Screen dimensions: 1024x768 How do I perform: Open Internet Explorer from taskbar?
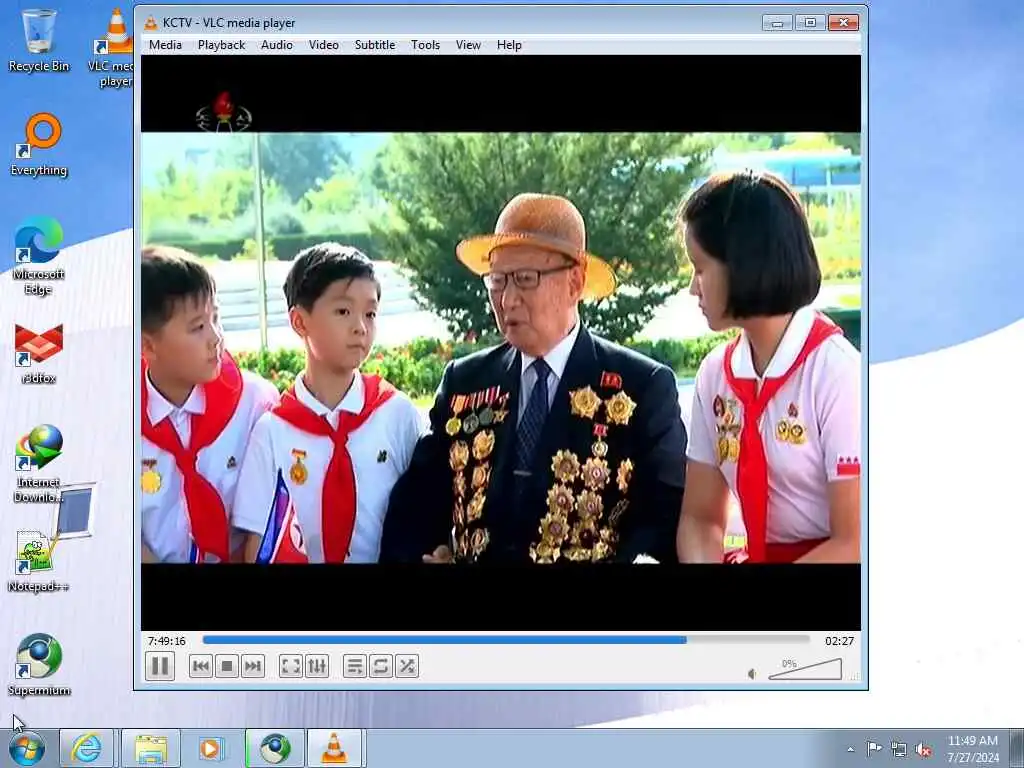(x=86, y=748)
